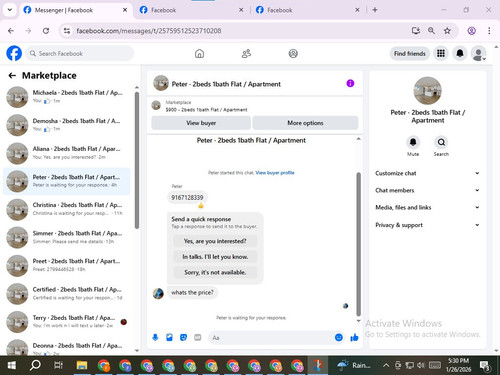Image resolution: width=500 pixels, height=375 pixels.
Task: Attach a file using the photo icon
Action: click(169, 338)
